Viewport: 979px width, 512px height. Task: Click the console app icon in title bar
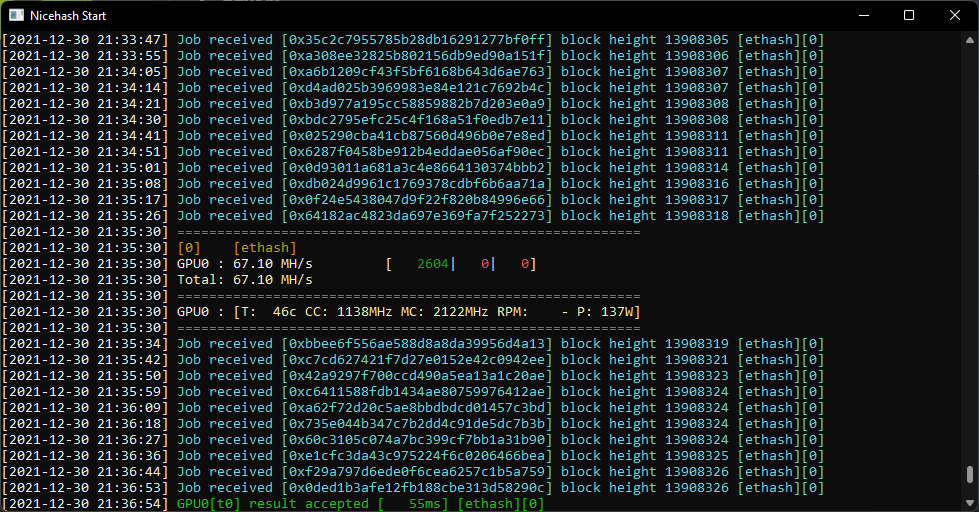(16, 16)
